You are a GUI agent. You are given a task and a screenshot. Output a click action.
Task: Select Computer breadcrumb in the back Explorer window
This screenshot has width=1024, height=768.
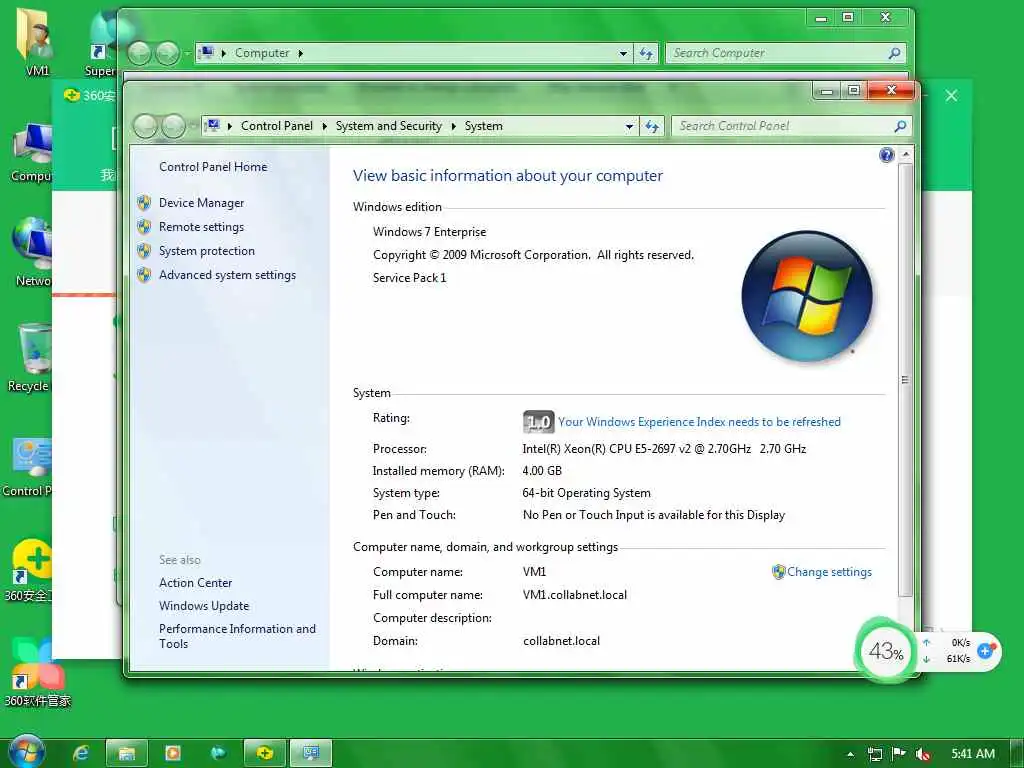(x=262, y=53)
